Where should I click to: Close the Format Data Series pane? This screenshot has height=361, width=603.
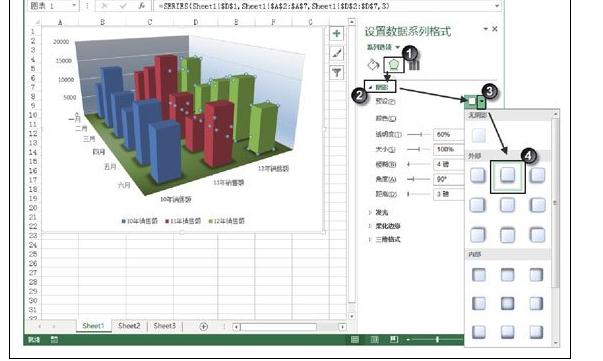tap(495, 29)
